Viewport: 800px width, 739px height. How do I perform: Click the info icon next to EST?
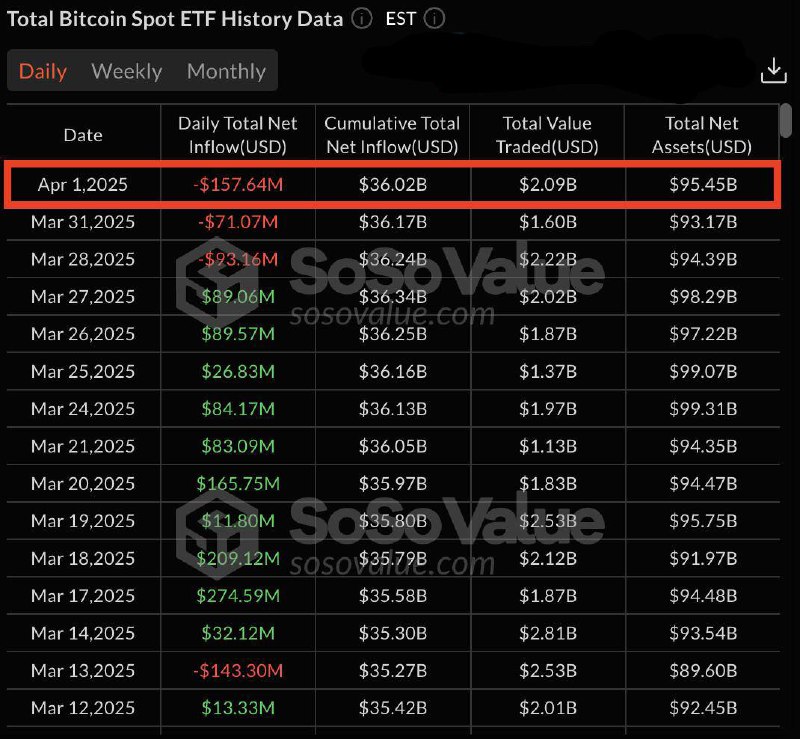434,19
